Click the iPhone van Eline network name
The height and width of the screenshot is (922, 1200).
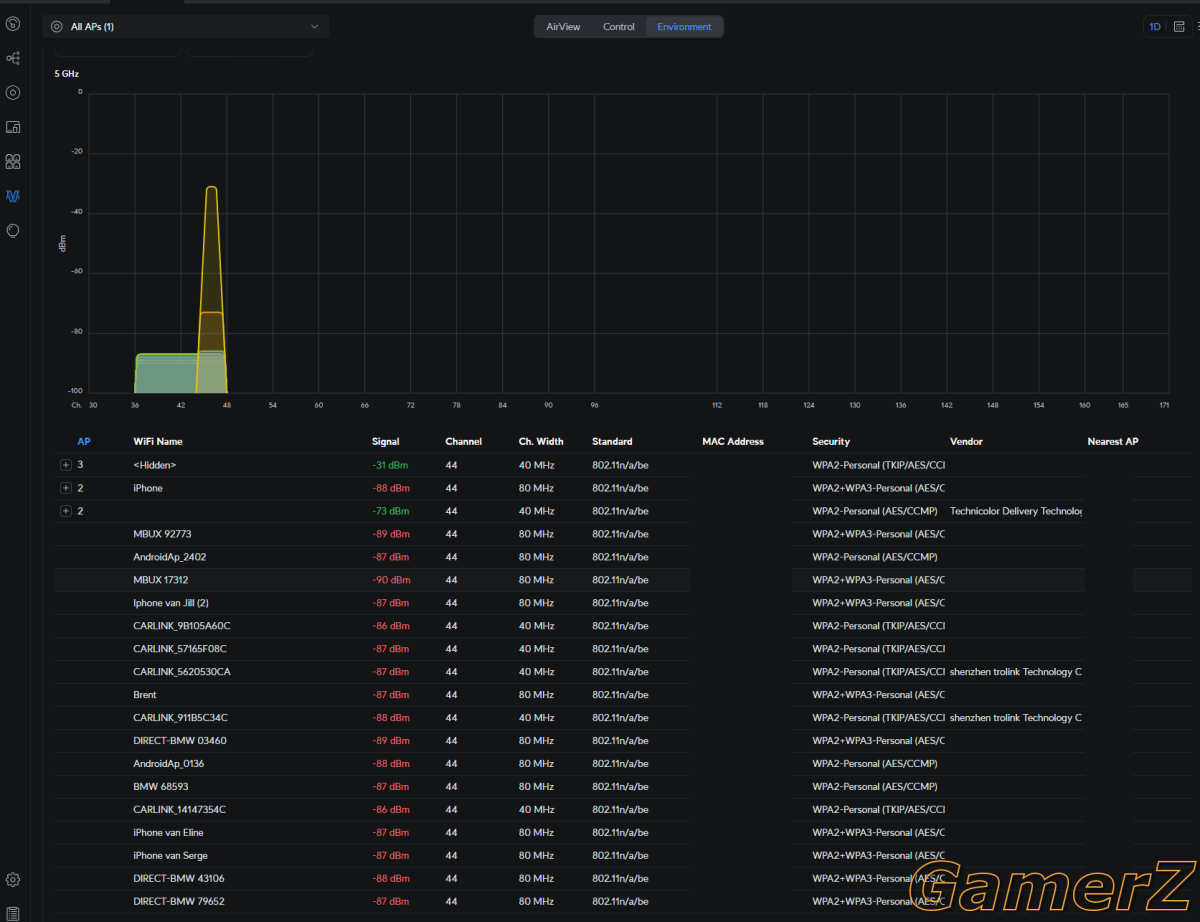[x=168, y=833]
